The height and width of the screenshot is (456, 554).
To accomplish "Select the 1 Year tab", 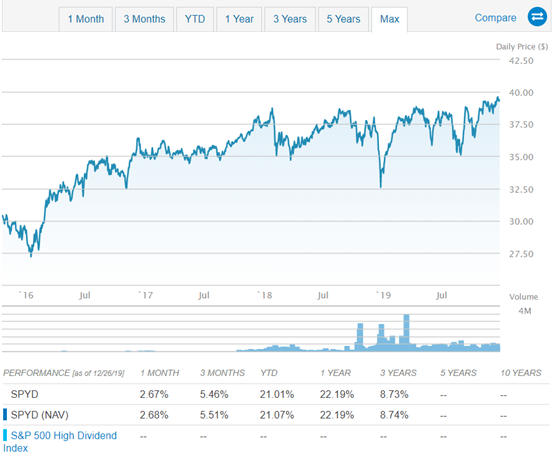I will click(239, 19).
